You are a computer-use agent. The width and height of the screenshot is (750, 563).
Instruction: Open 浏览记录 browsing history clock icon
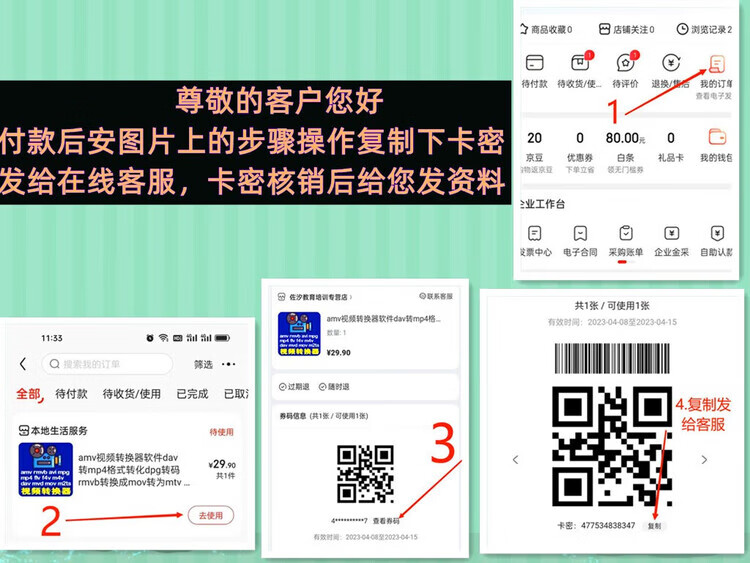[x=682, y=29]
